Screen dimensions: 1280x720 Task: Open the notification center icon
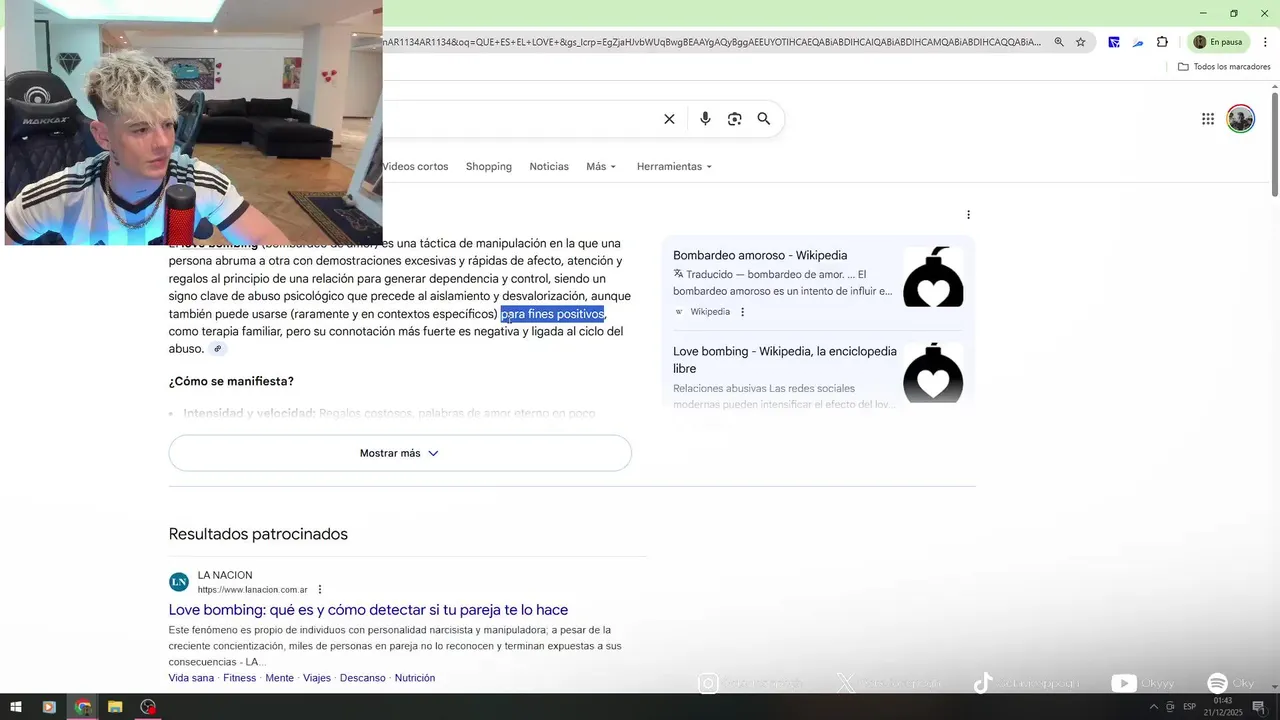[x=1259, y=707]
